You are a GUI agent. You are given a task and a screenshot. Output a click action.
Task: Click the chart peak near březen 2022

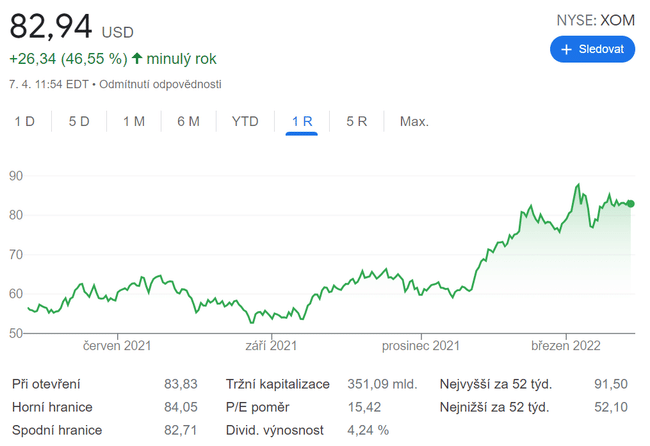tap(578, 185)
